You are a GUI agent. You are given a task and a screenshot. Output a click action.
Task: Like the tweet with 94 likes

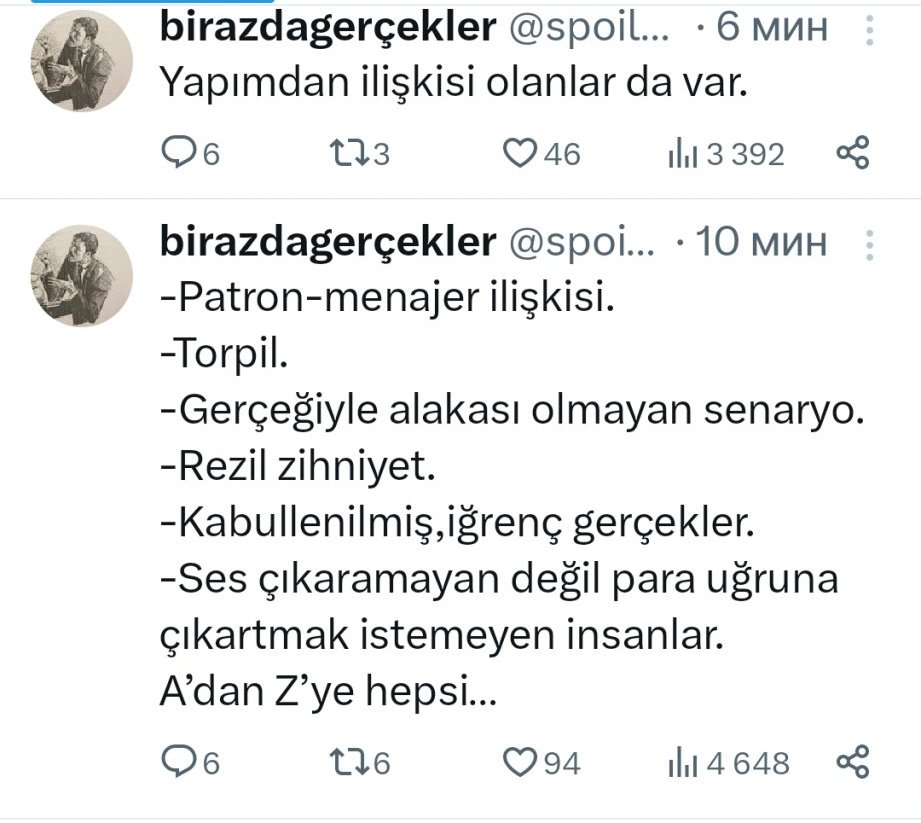click(519, 763)
